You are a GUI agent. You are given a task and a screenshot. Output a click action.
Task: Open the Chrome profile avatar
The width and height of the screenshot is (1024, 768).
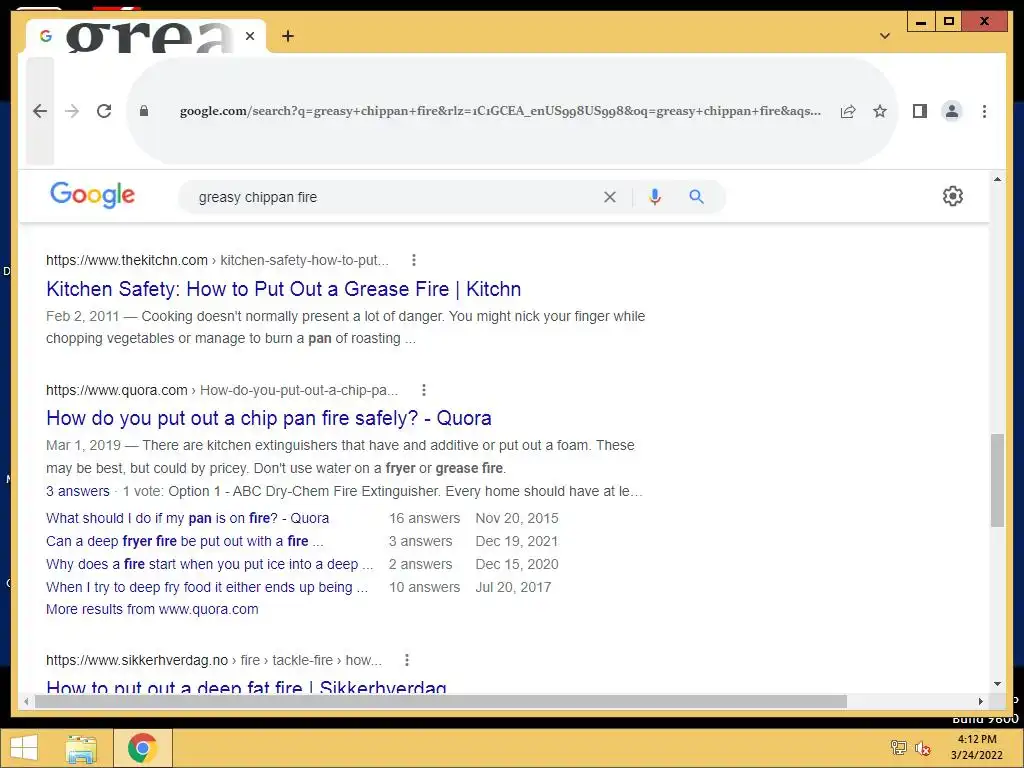[952, 111]
